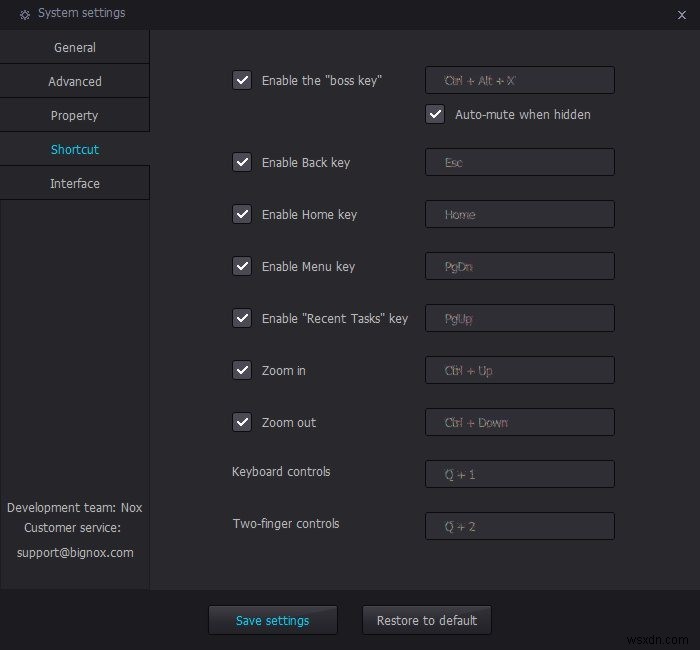Close the System settings window
700x650 pixels.
(x=681, y=15)
